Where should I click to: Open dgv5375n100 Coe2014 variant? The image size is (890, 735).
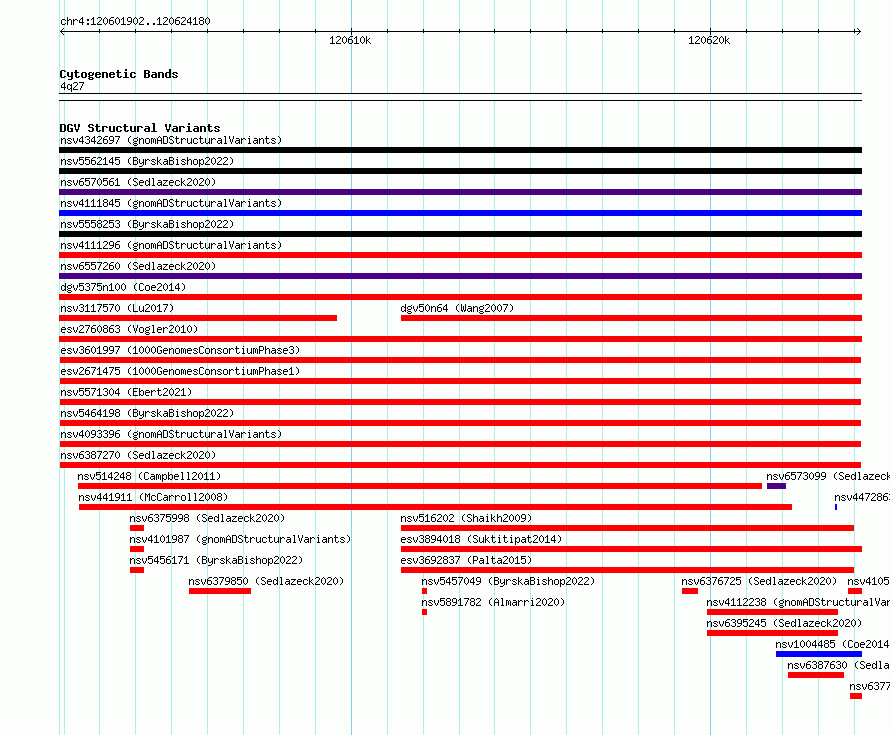123,287
